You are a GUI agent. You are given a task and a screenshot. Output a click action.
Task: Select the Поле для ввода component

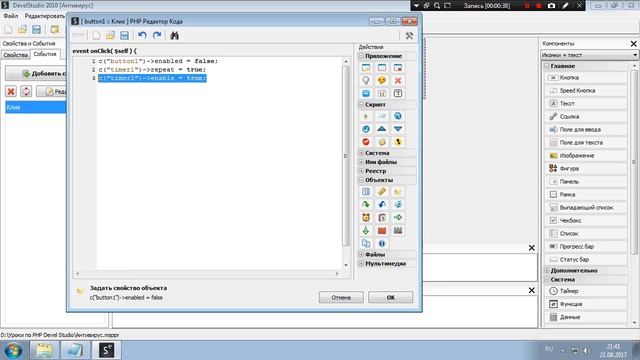click(586, 129)
